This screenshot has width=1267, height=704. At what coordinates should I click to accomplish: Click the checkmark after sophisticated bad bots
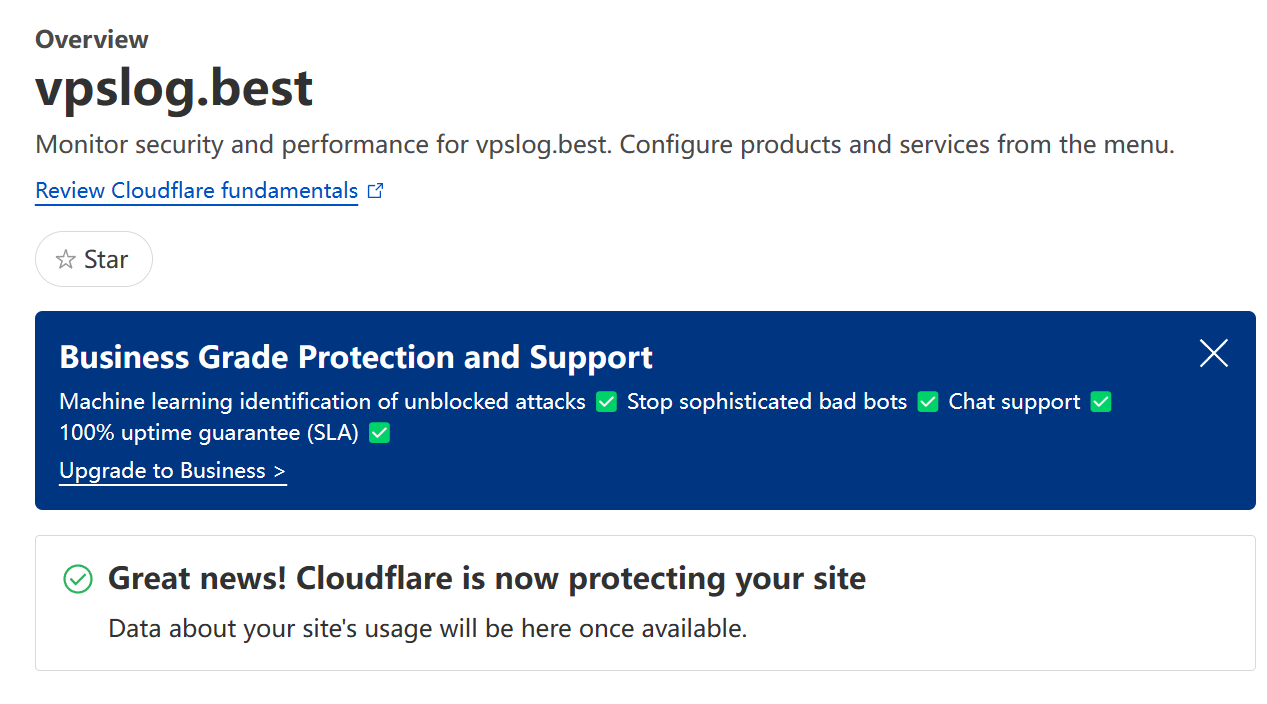pos(928,402)
